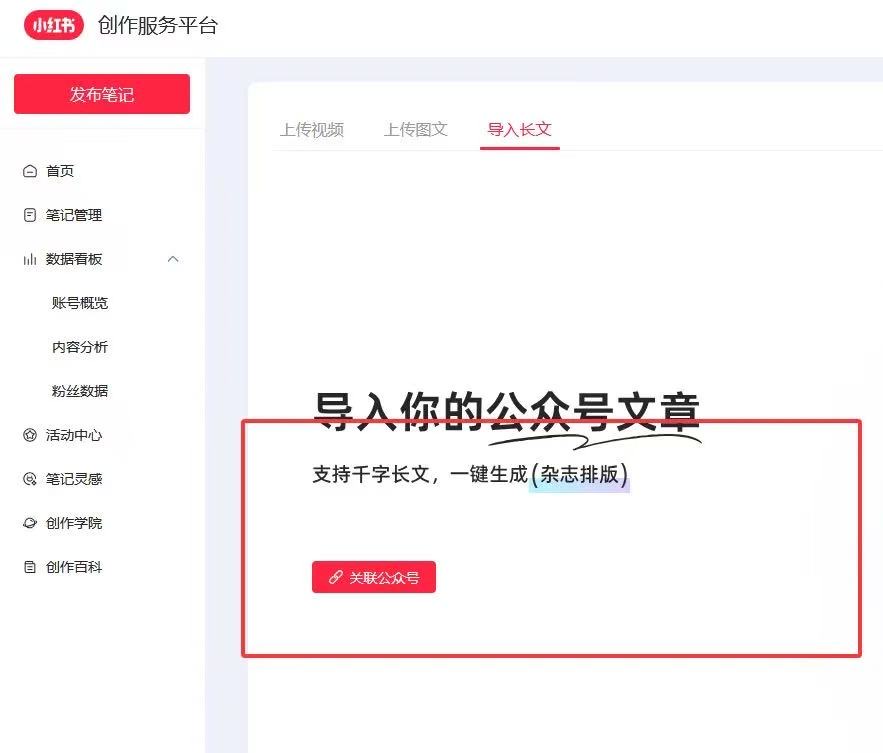Click the 首页 home icon
Image resolution: width=883 pixels, height=753 pixels.
30,171
